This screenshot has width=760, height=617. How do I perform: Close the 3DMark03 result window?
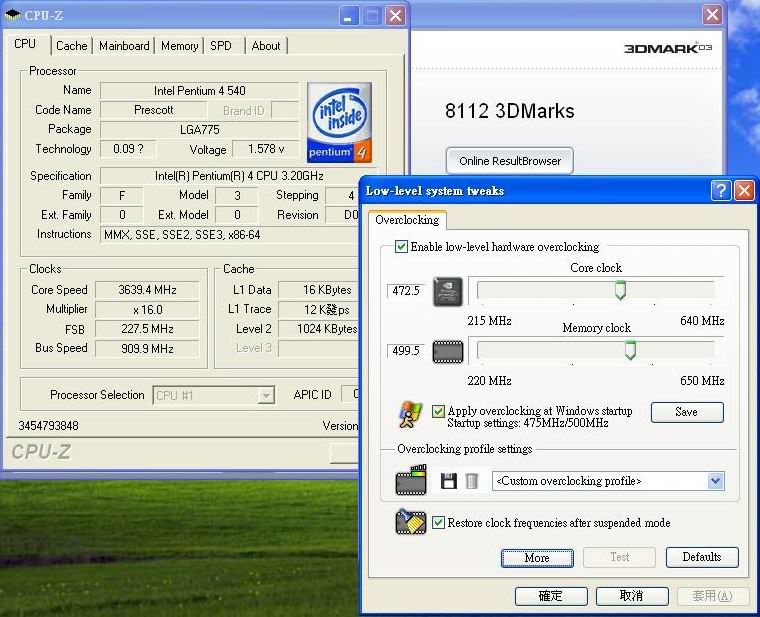pyautogui.click(x=712, y=15)
